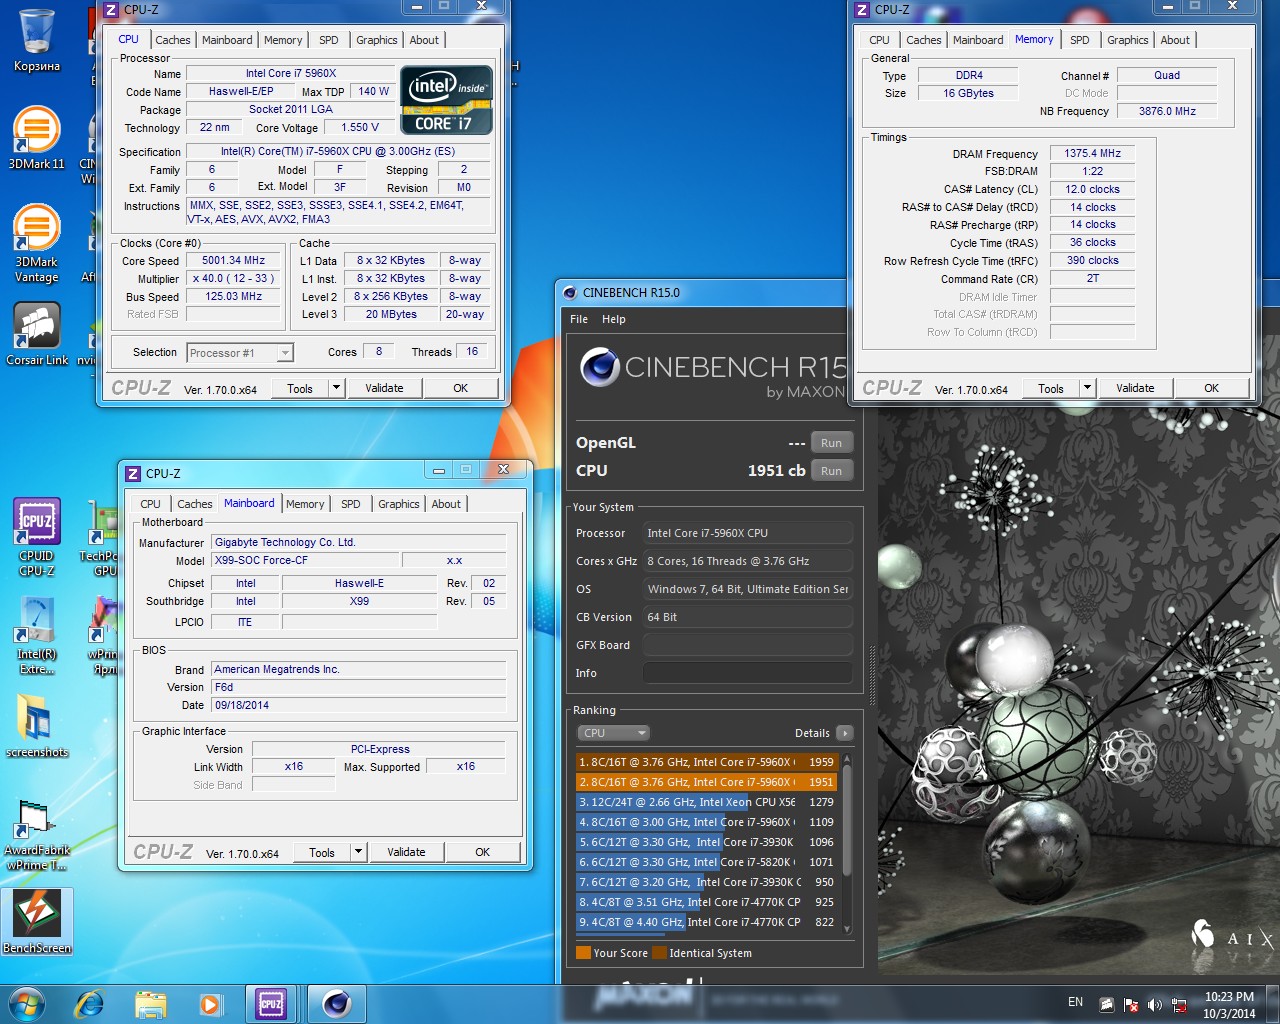
Task: Expand Tools arrow in the Mainboard CPU-Z window
Action: coord(358,852)
